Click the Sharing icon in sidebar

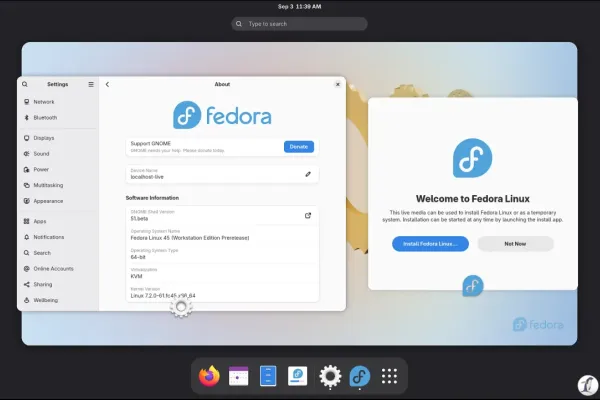pos(26,284)
